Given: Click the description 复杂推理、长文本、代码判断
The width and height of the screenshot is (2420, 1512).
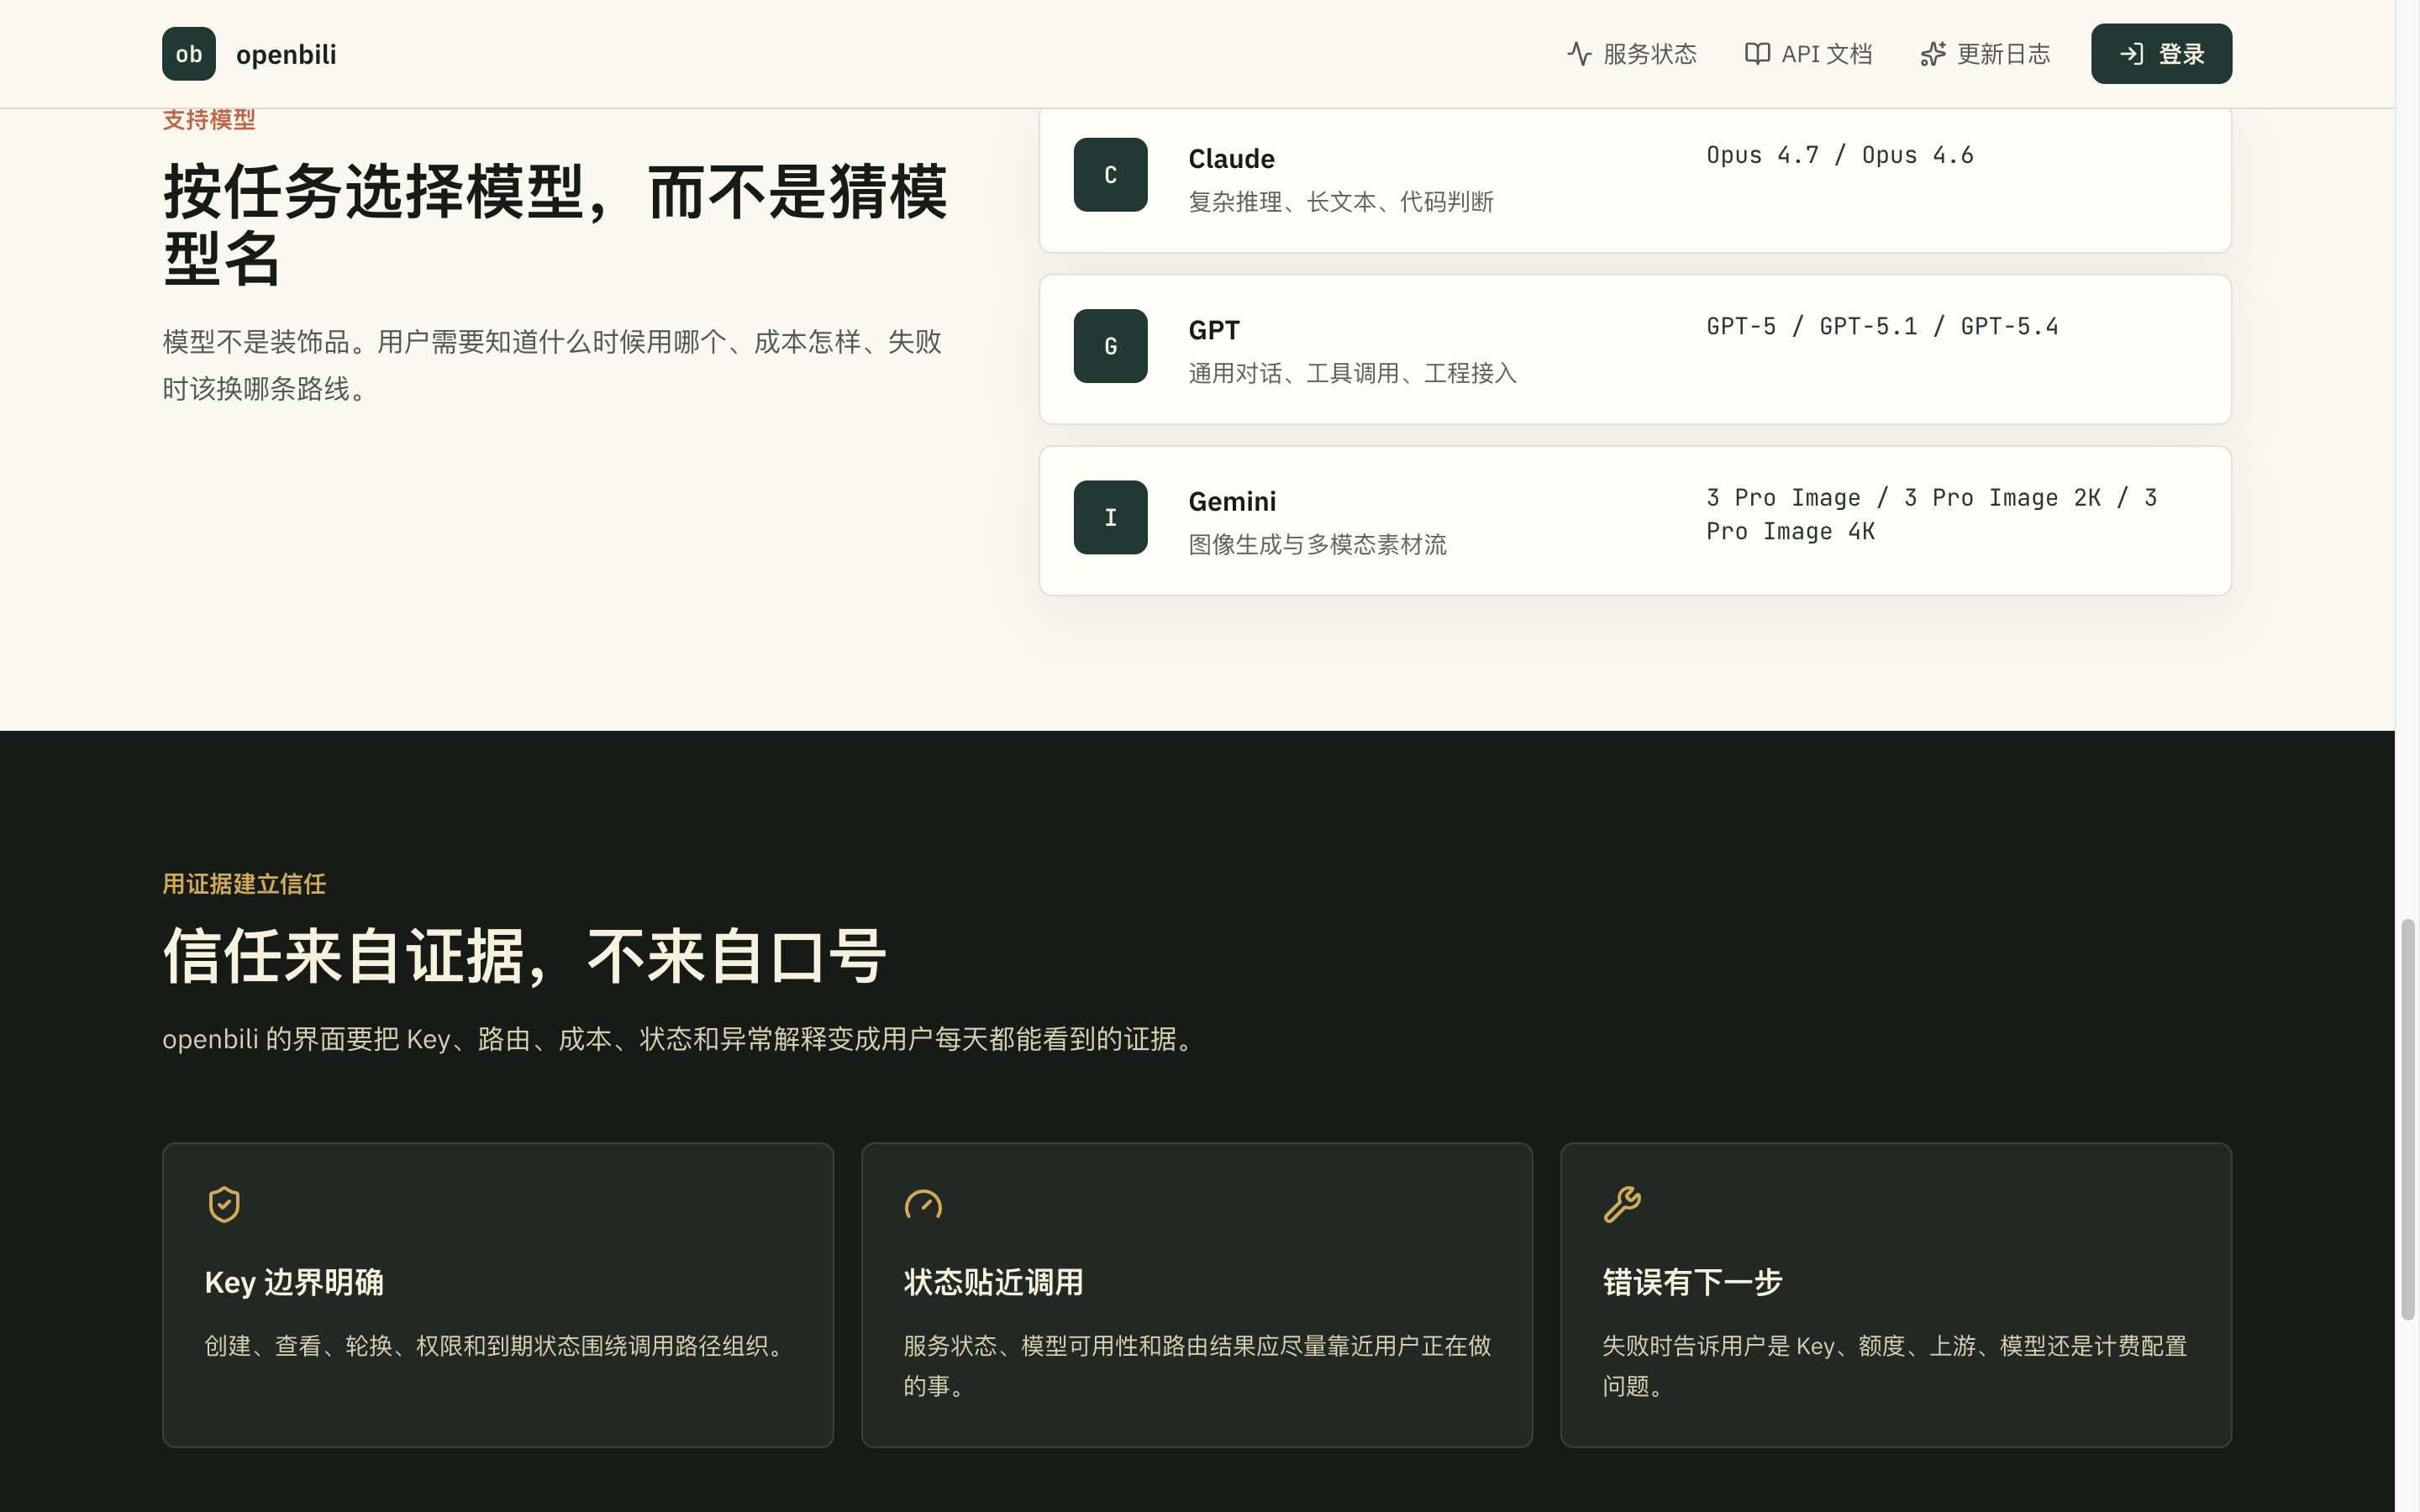Looking at the screenshot, I should 1340,202.
